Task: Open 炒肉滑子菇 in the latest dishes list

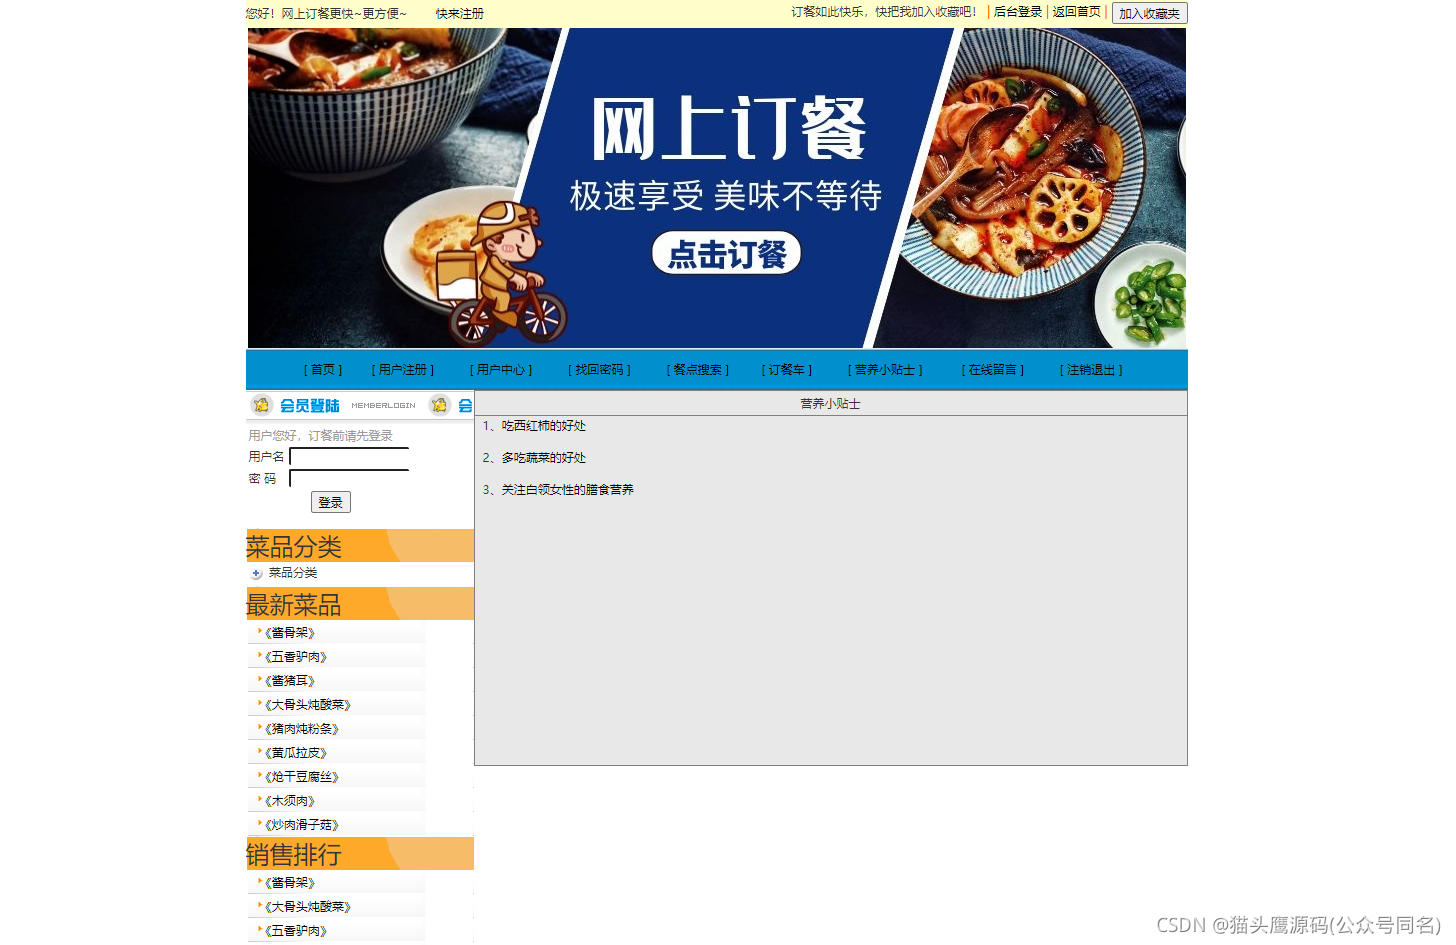Action: click(302, 825)
